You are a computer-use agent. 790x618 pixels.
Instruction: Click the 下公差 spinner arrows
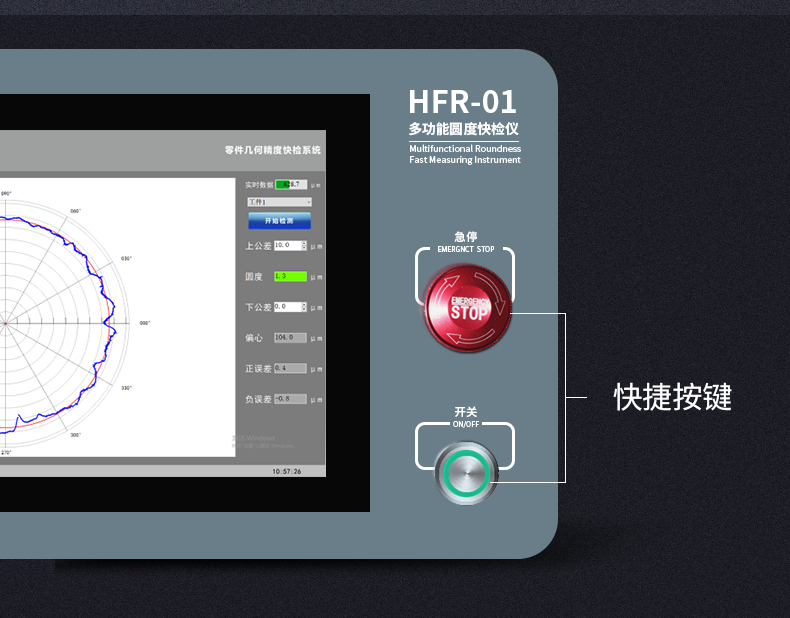click(304, 307)
